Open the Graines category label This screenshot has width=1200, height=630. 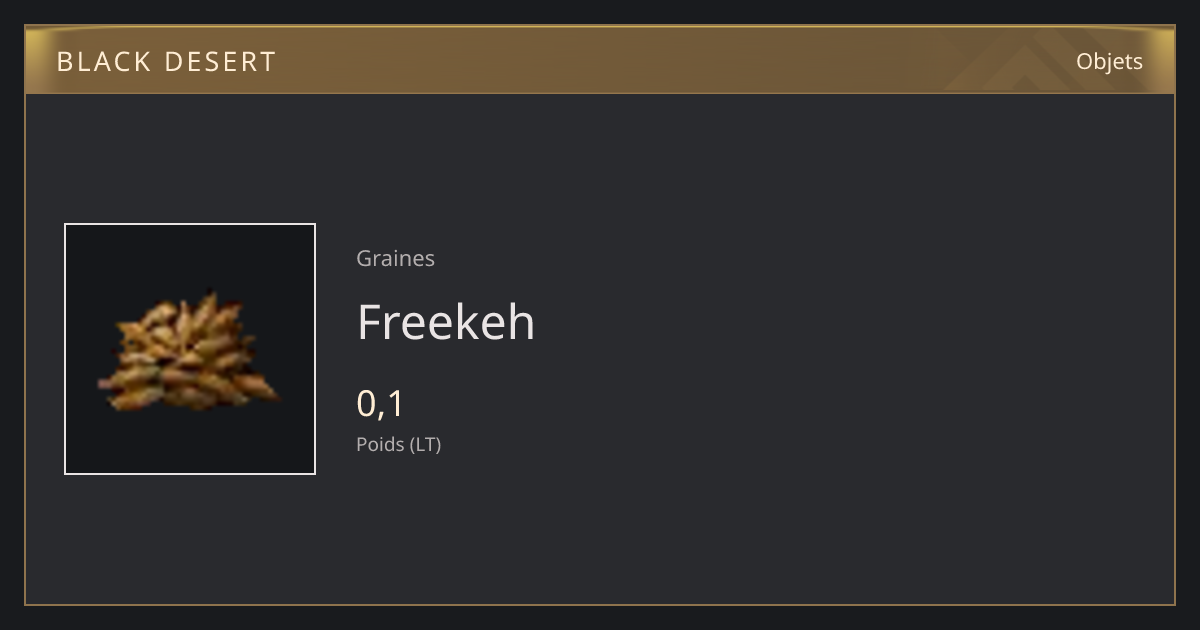[x=395, y=258]
